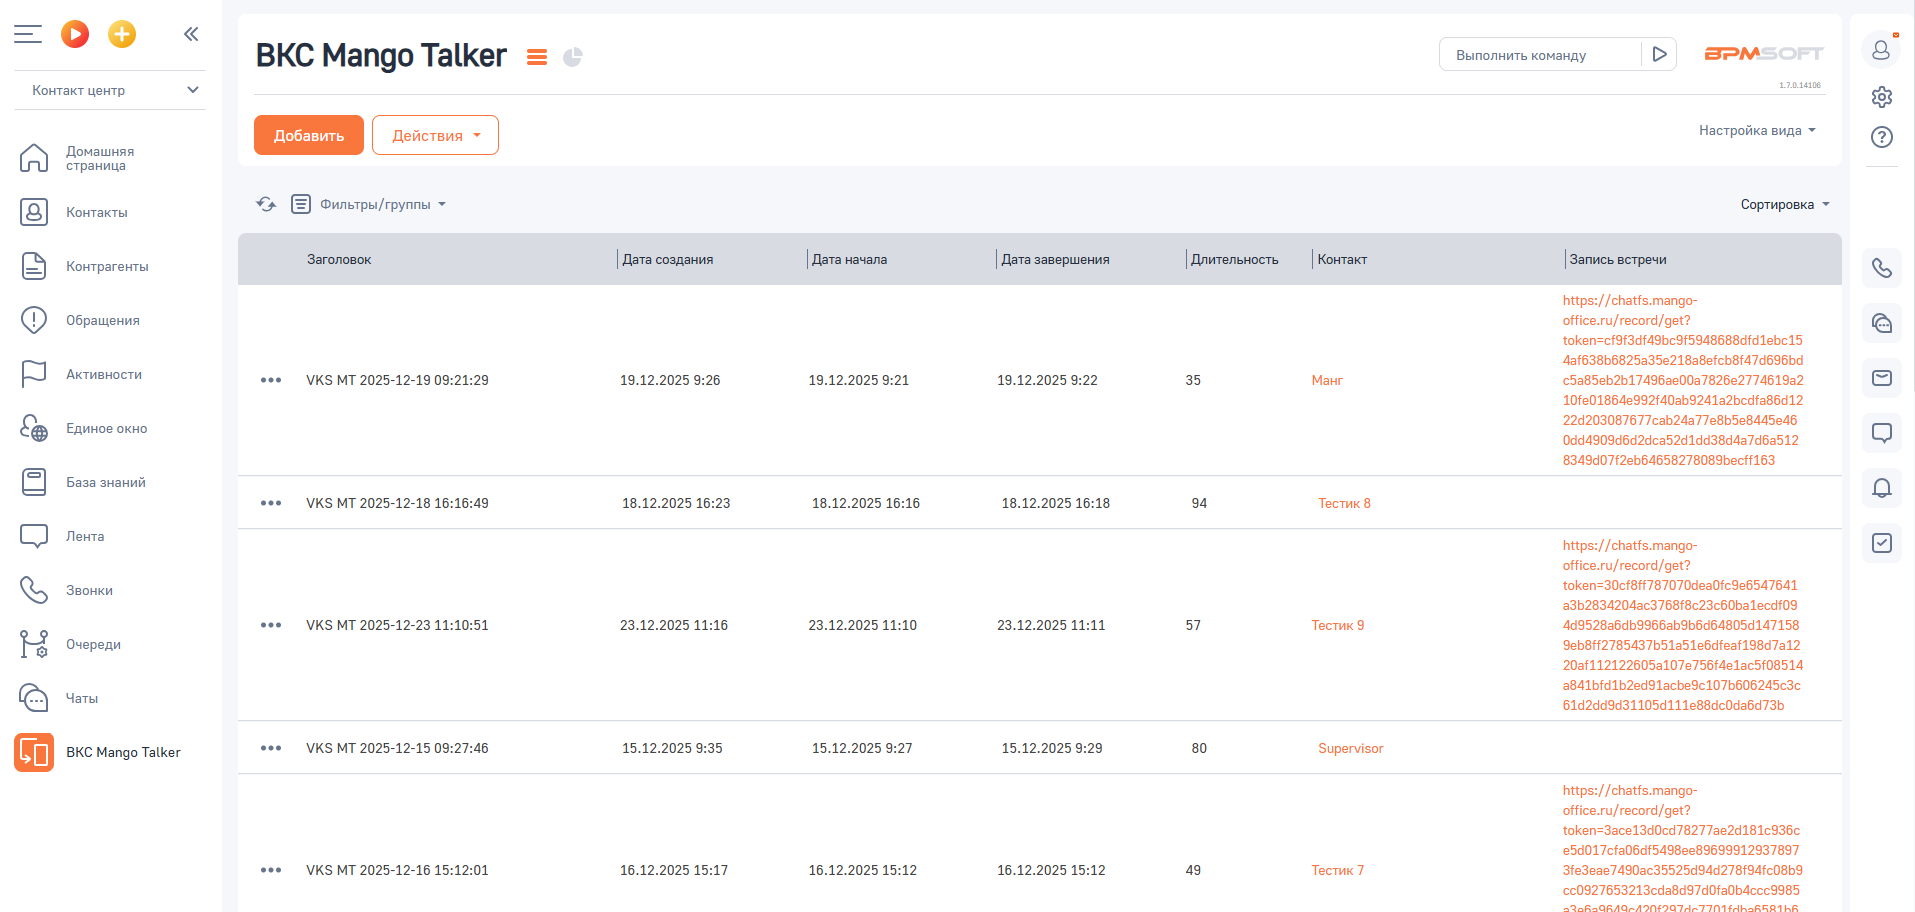The height and width of the screenshot is (912, 1915).
Task: Open the Сортировка dropdown
Action: click(1785, 204)
